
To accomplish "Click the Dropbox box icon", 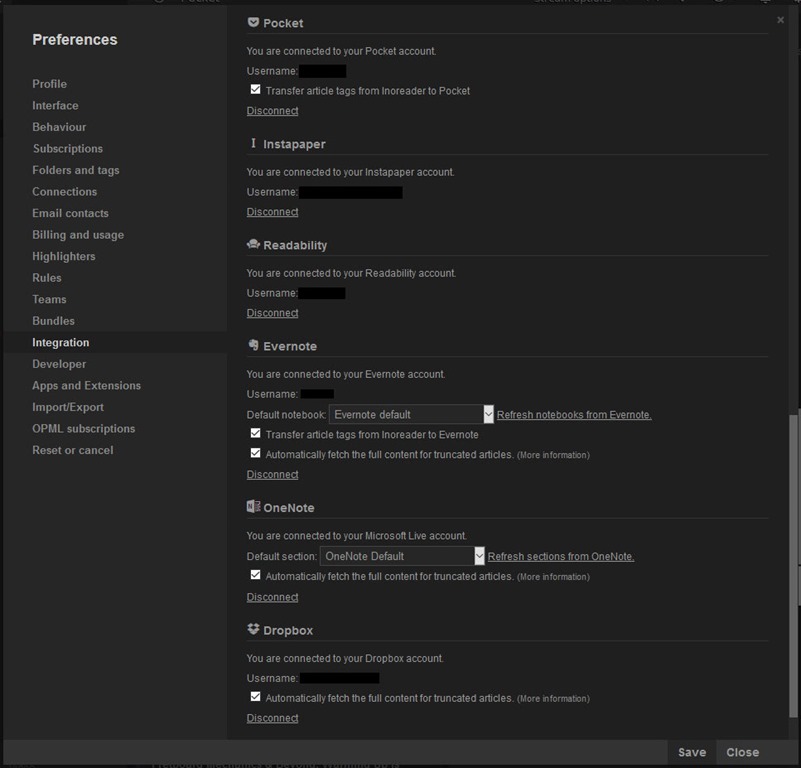I will click(x=253, y=629).
